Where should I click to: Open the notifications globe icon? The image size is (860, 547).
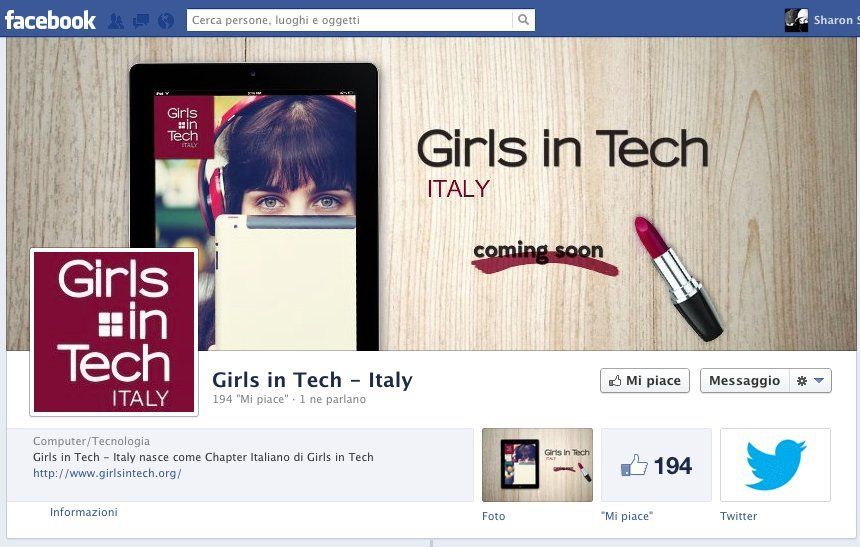point(166,21)
